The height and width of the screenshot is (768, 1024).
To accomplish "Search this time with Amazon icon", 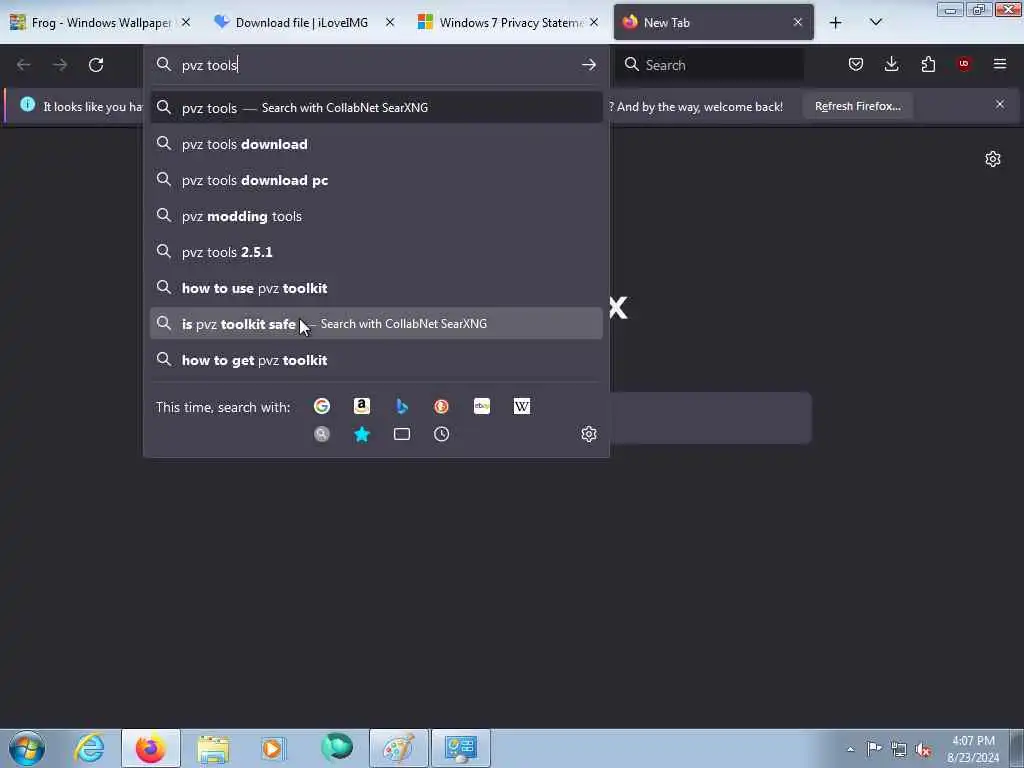I will (362, 406).
